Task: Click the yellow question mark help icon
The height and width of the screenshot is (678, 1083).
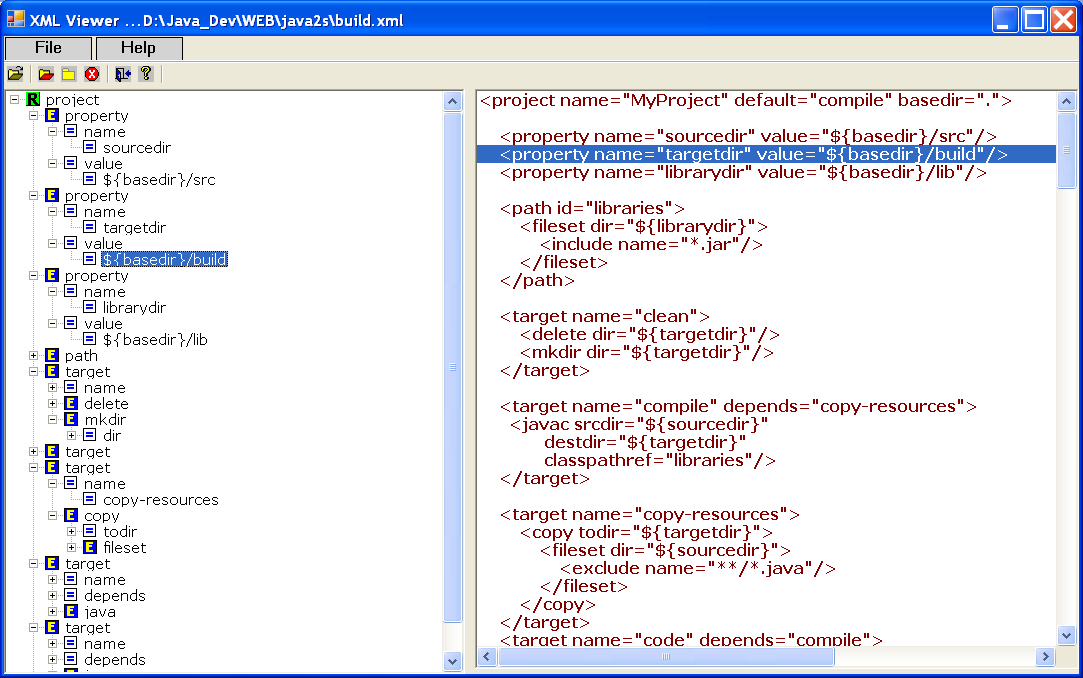Action: click(146, 74)
